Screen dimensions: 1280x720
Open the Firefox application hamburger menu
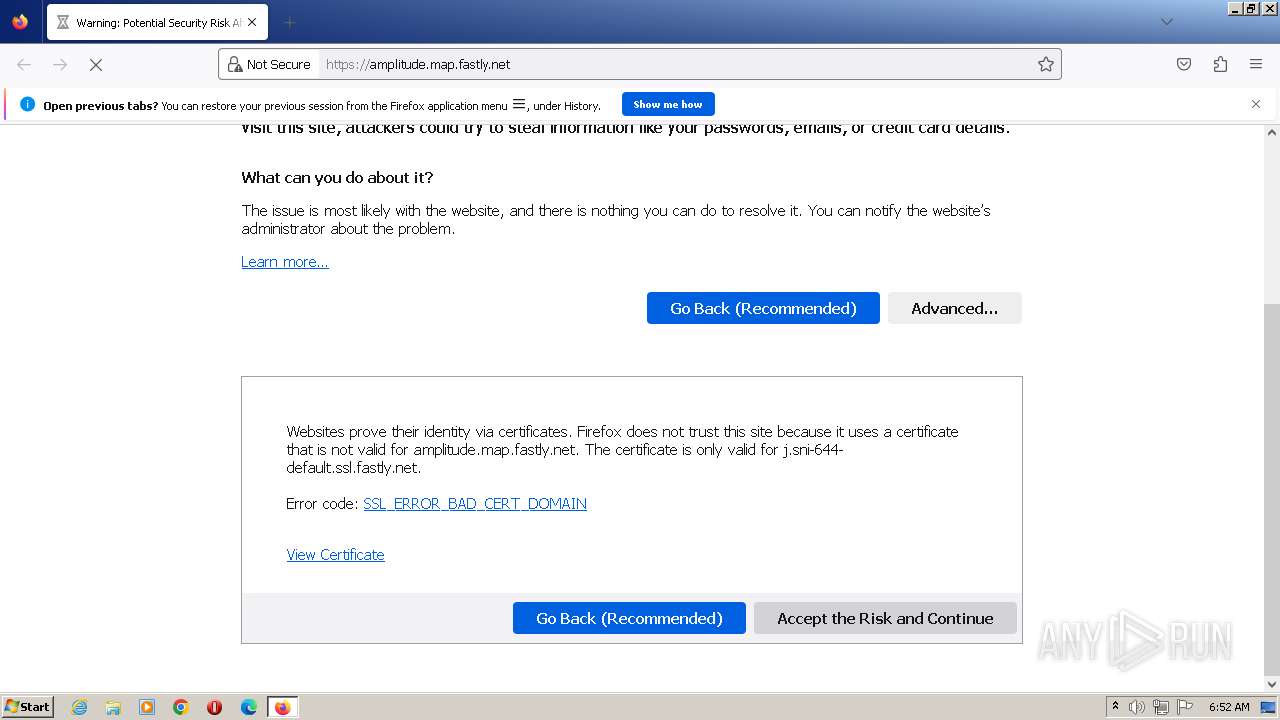click(1256, 64)
